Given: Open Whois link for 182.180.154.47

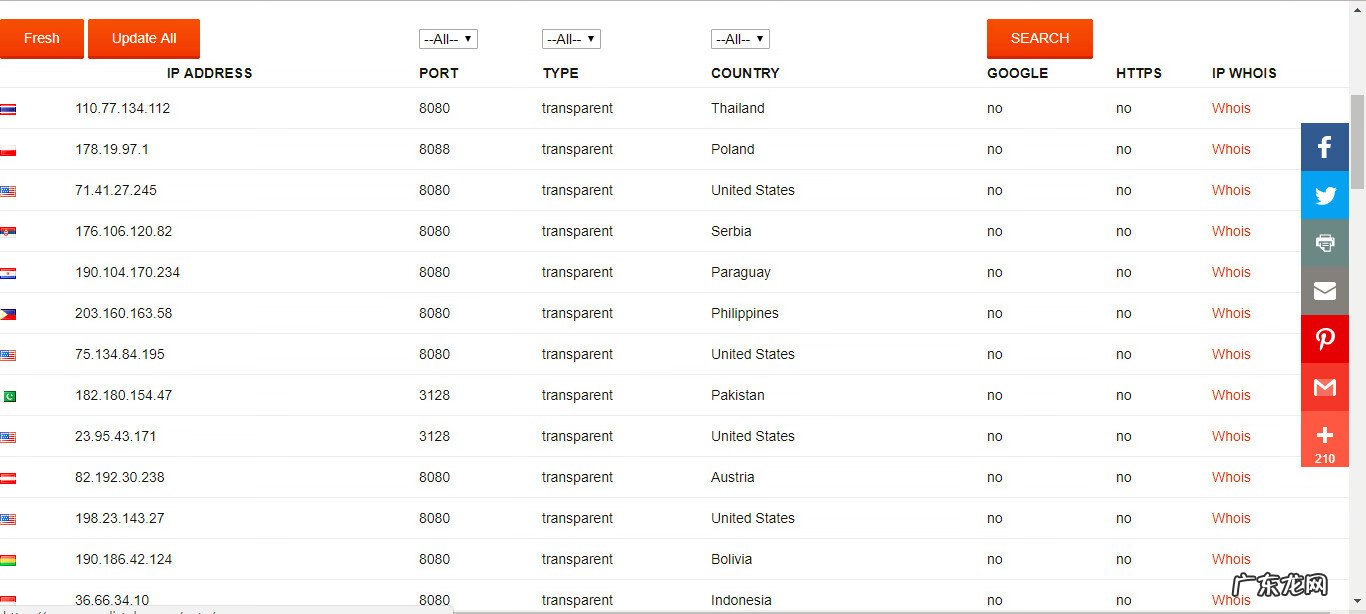Looking at the screenshot, I should click(1231, 396).
